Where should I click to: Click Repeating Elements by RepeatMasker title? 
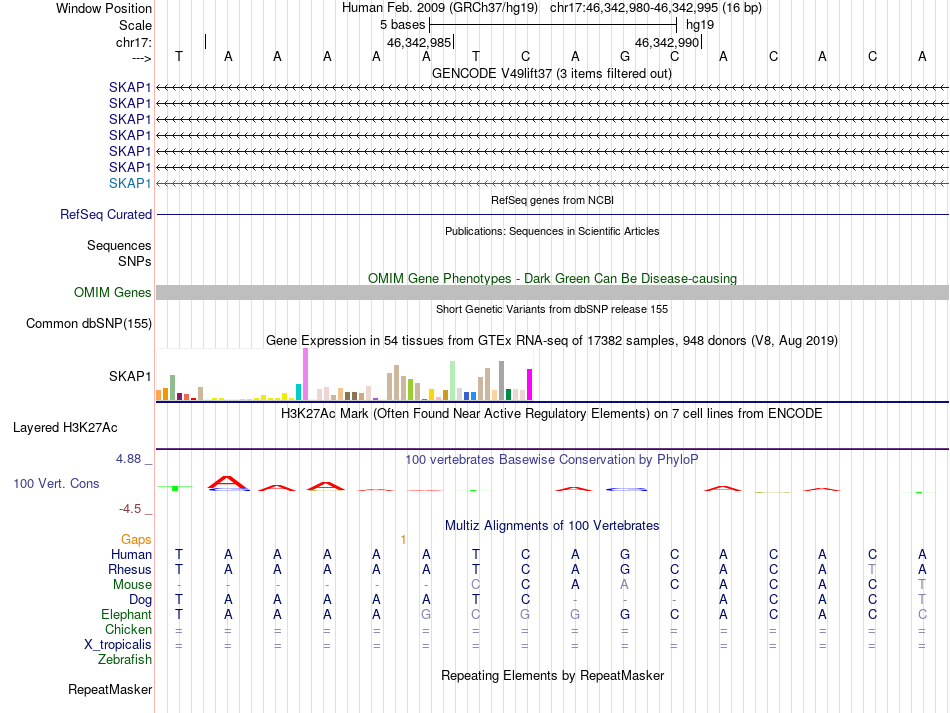point(552,675)
